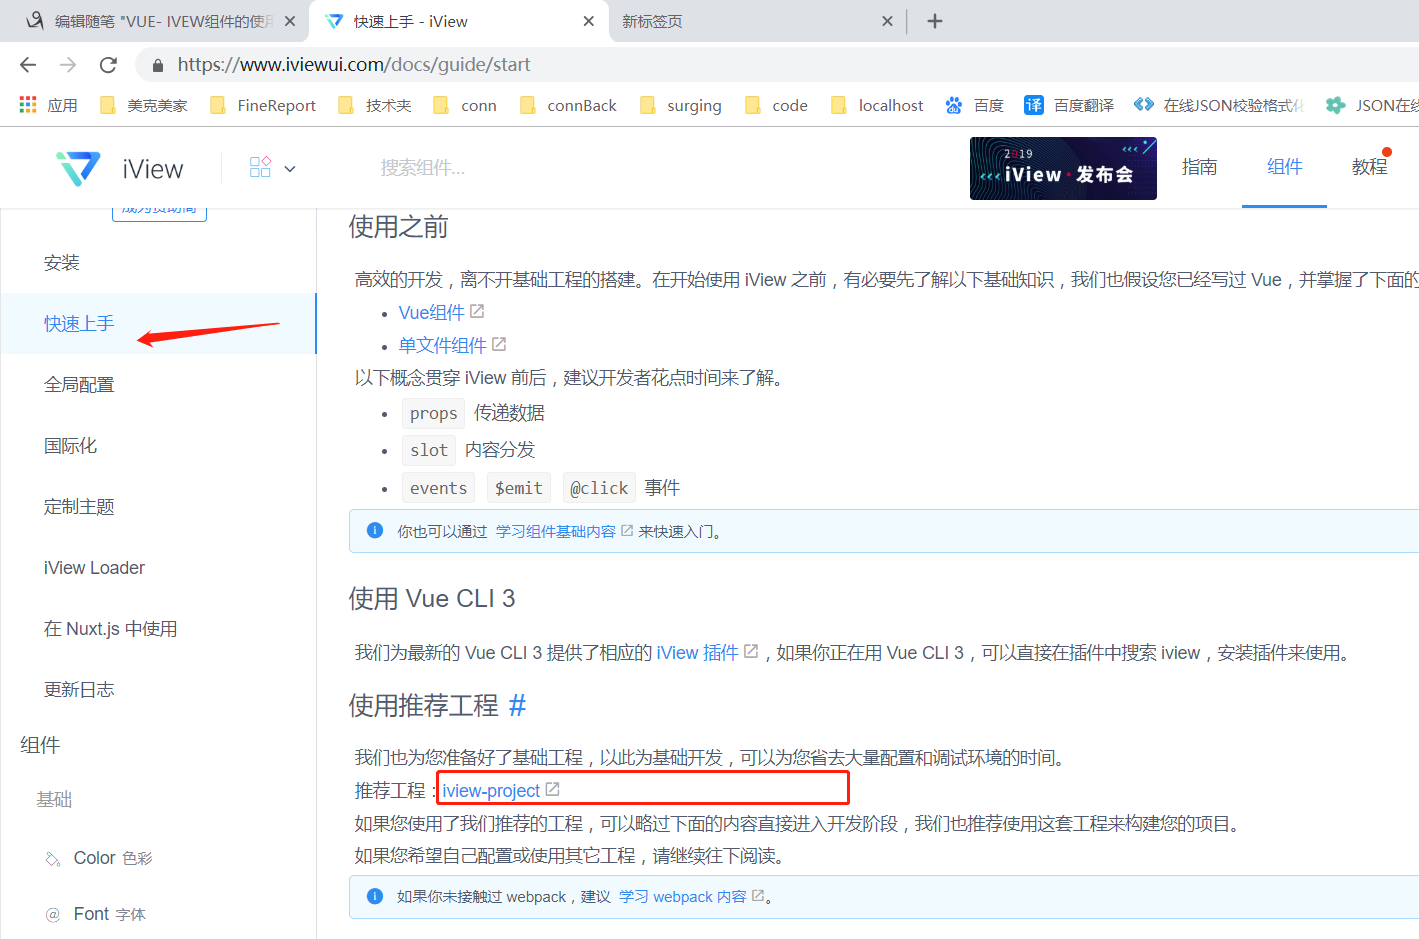Open the 技术类 bookmark folder

tap(375, 105)
